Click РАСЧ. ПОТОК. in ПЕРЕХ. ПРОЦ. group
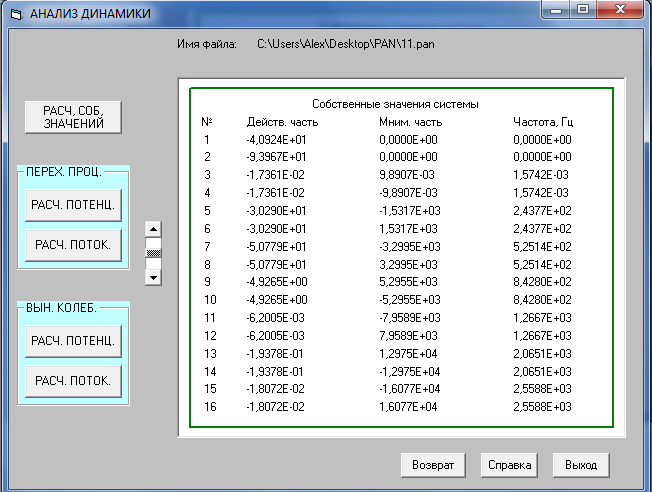Viewport: 652px width, 492px height. [x=73, y=245]
